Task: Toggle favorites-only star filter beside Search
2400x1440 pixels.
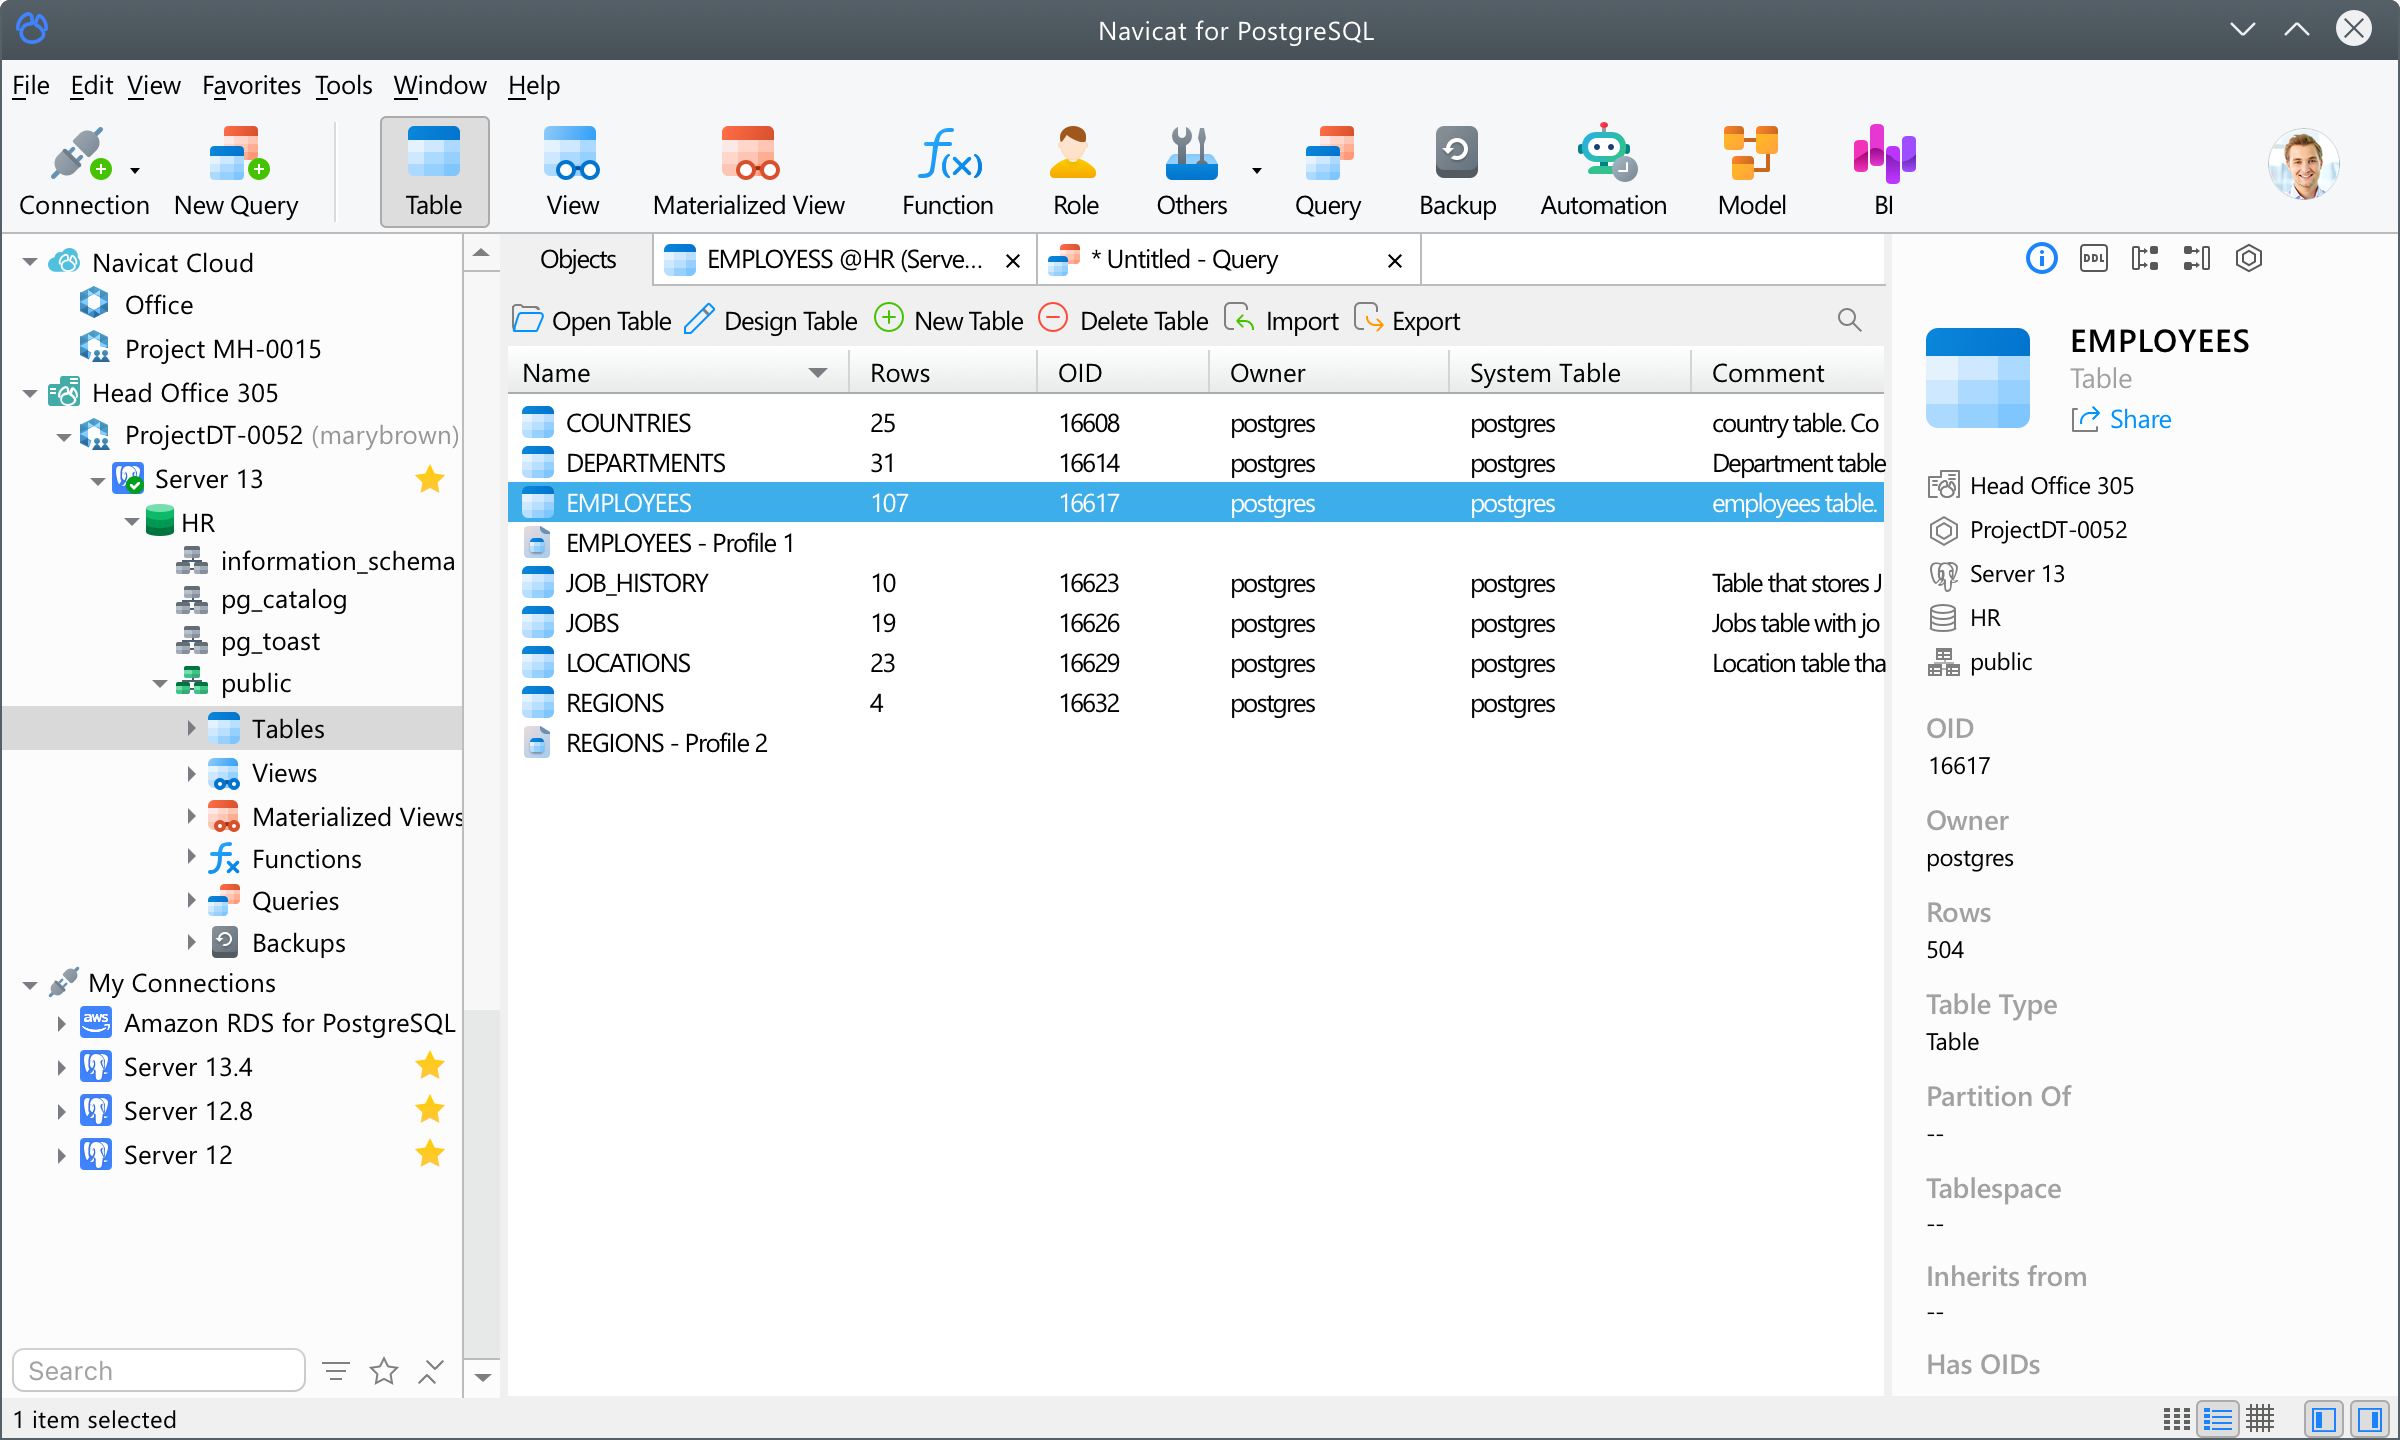Action: click(384, 1371)
